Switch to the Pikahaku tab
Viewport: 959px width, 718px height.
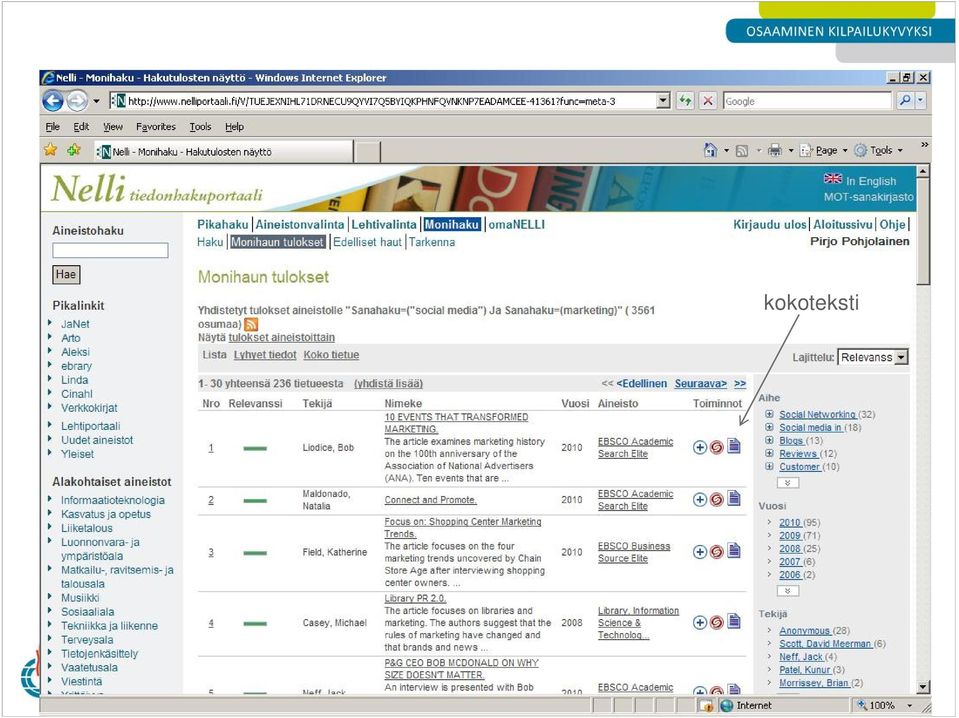(223, 224)
